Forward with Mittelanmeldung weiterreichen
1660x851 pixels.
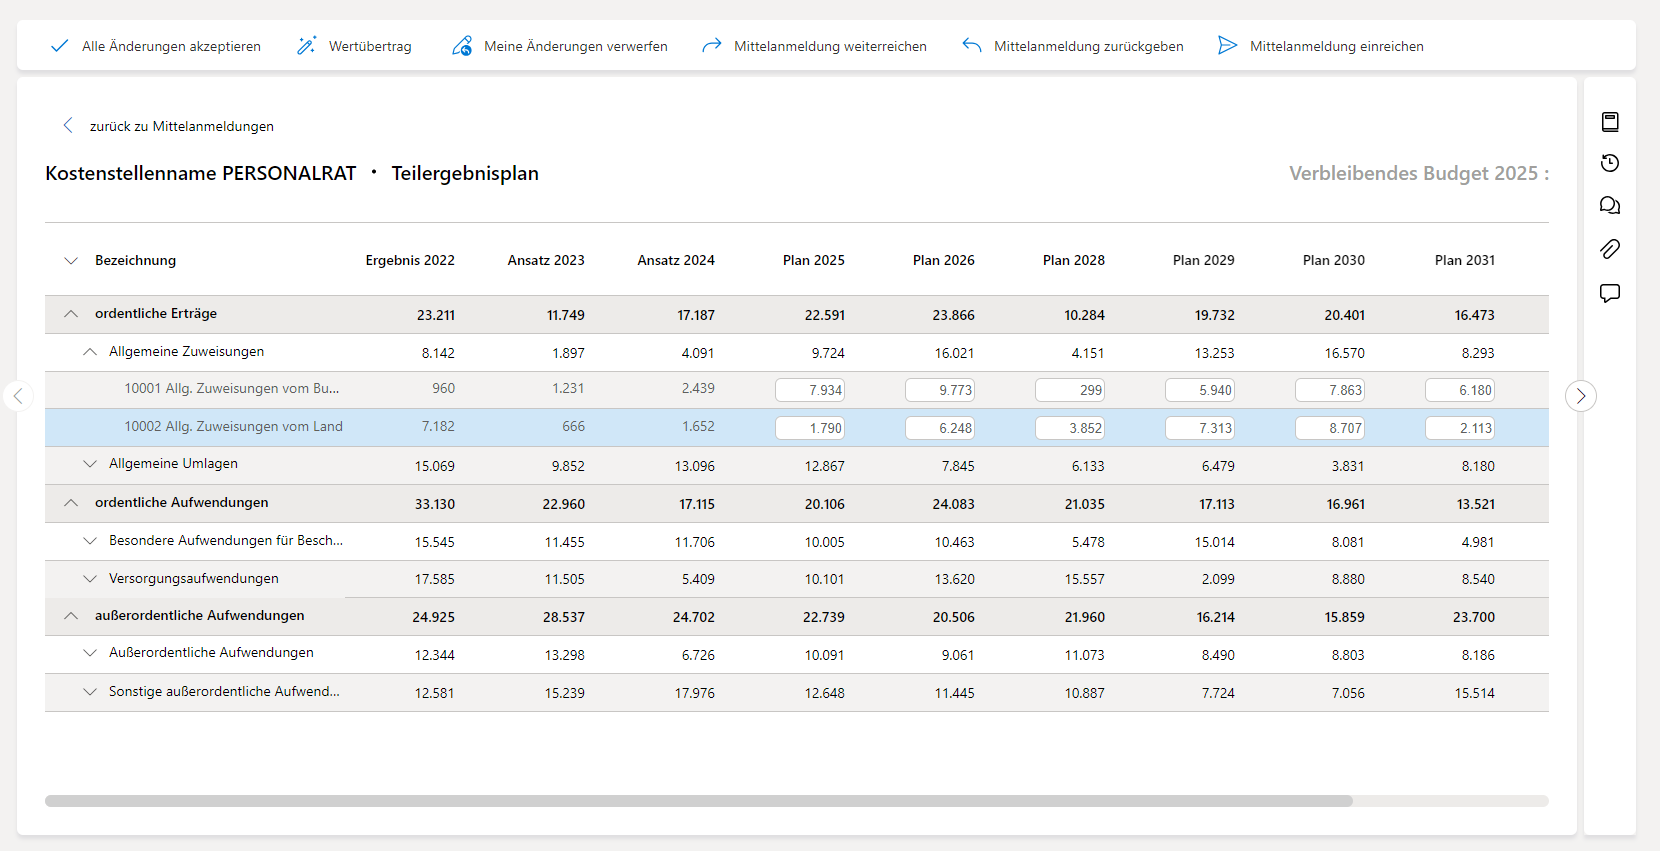click(814, 46)
